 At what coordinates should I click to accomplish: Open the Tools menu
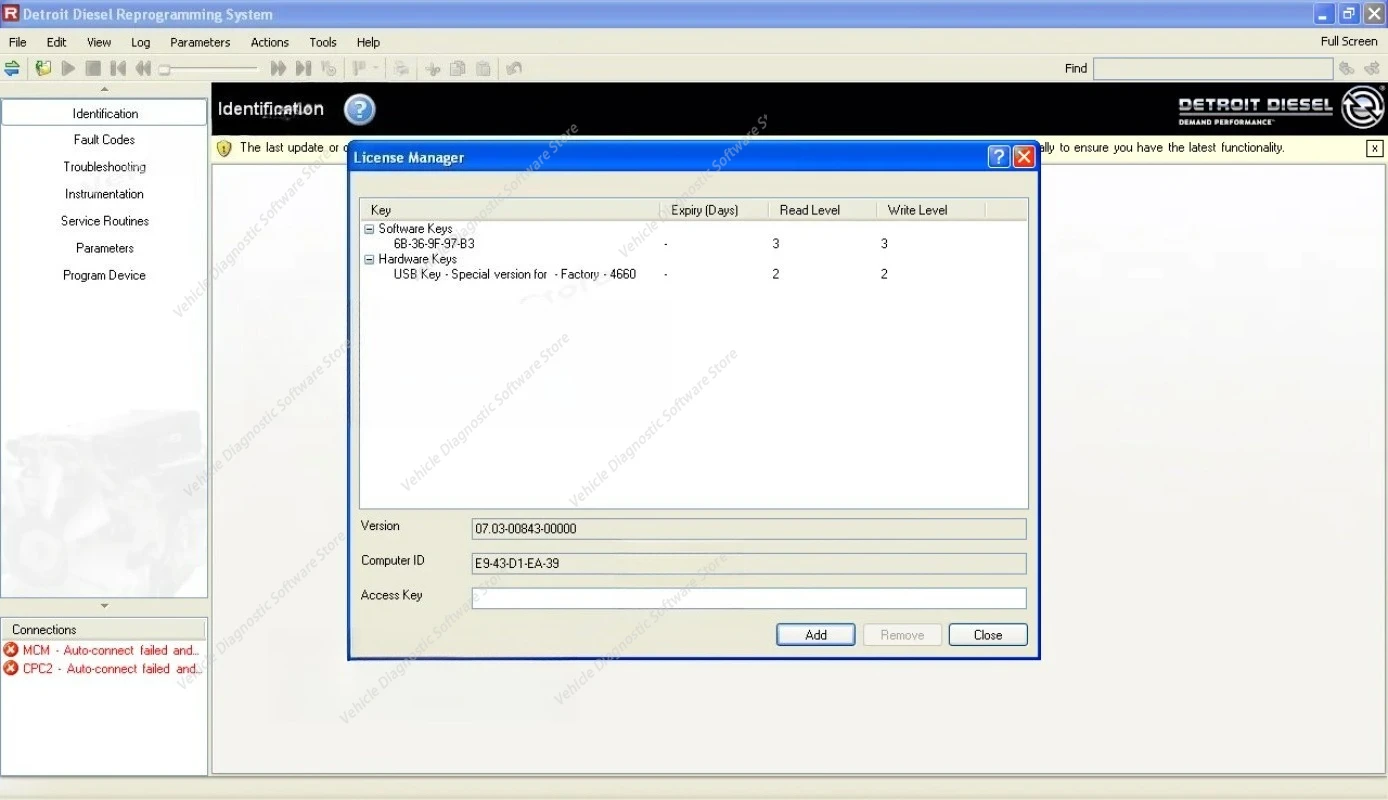click(323, 42)
